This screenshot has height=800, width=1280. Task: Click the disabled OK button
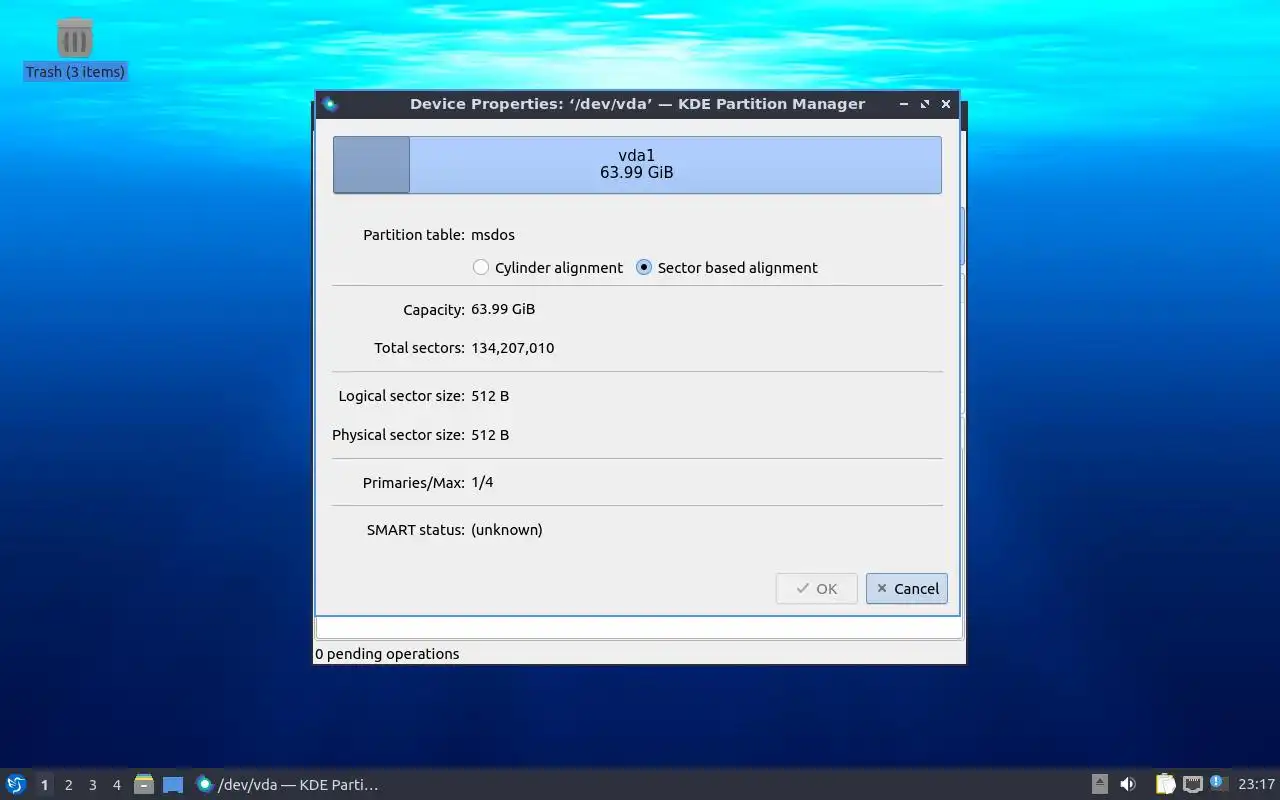point(816,589)
